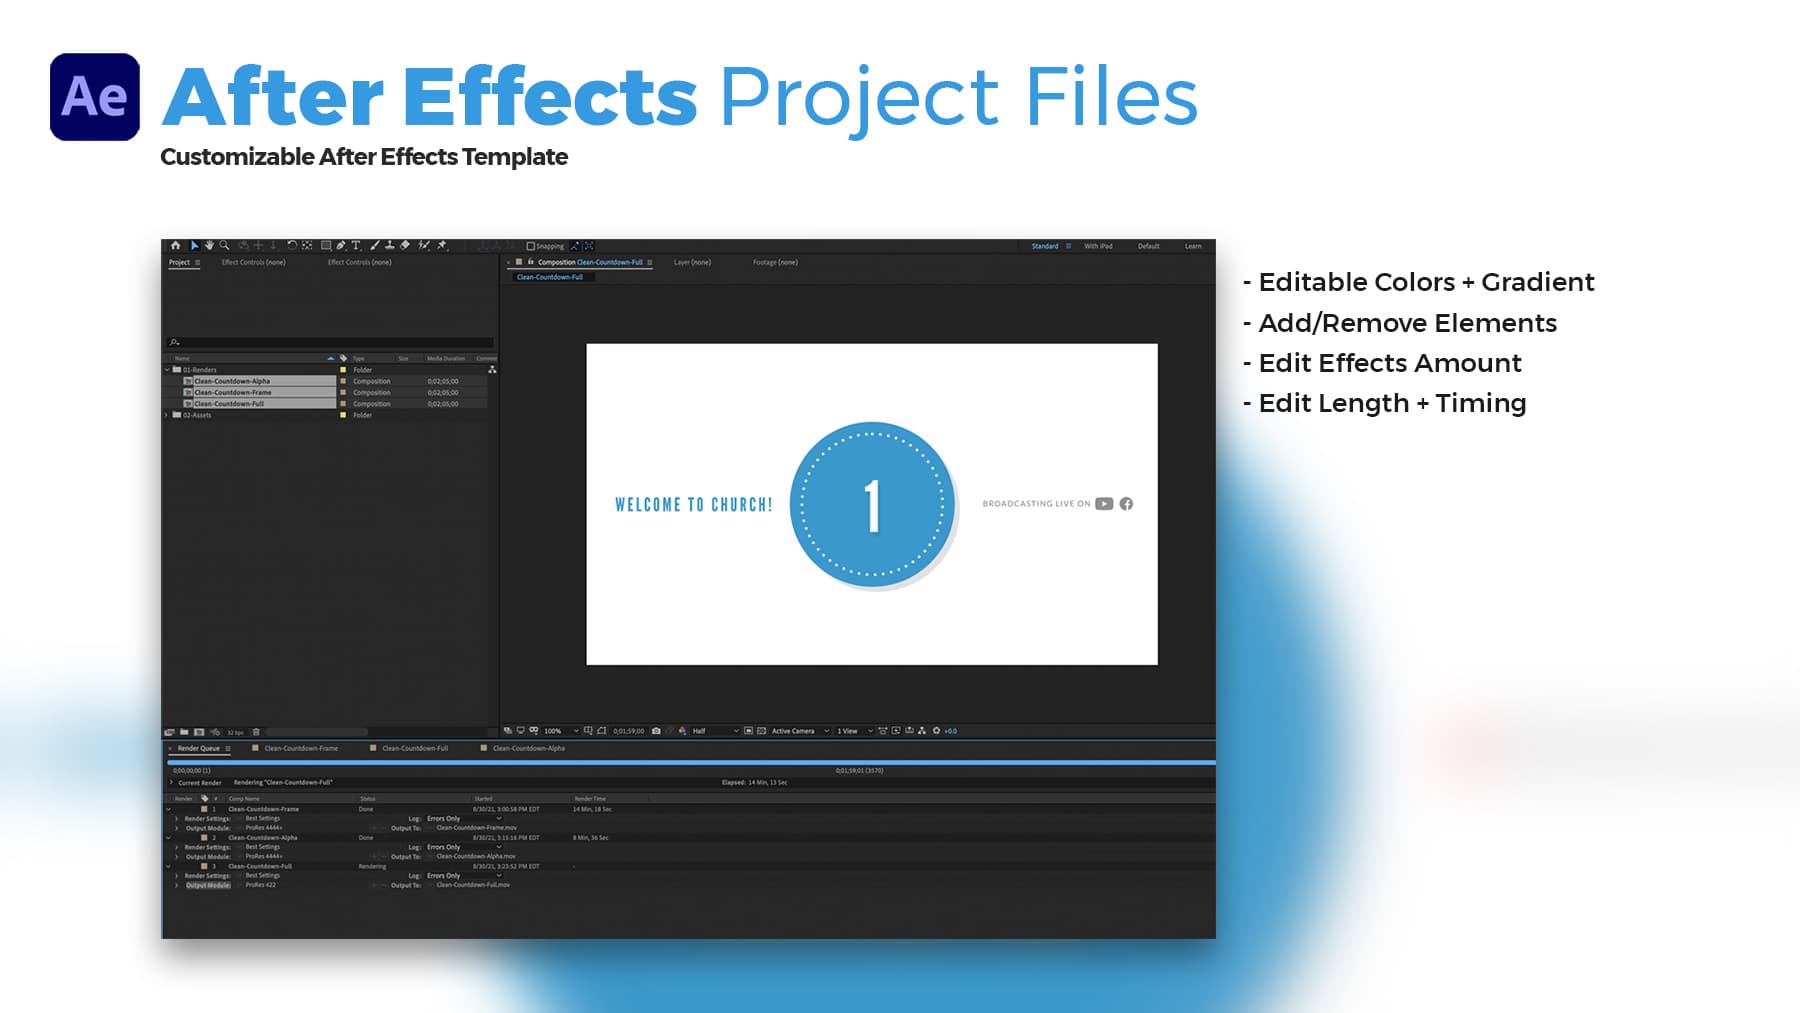Open the Clean-Countdown-Frame timeline tab

(x=301, y=748)
